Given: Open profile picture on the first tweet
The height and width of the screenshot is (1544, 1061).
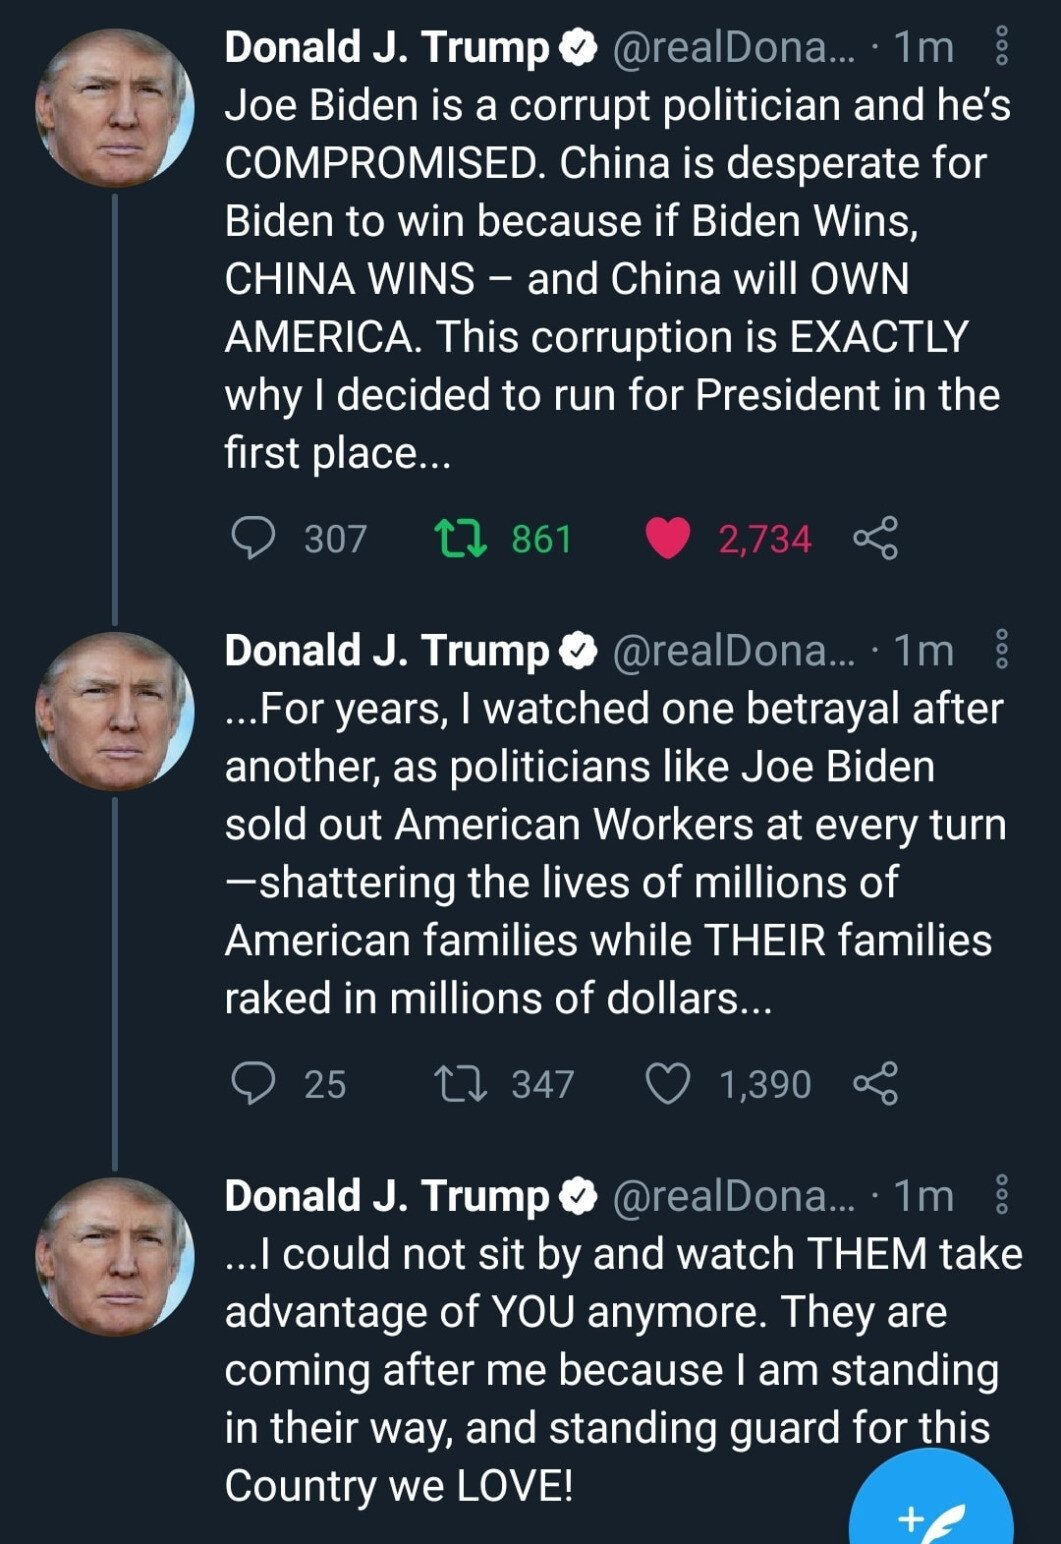Looking at the screenshot, I should [114, 109].
